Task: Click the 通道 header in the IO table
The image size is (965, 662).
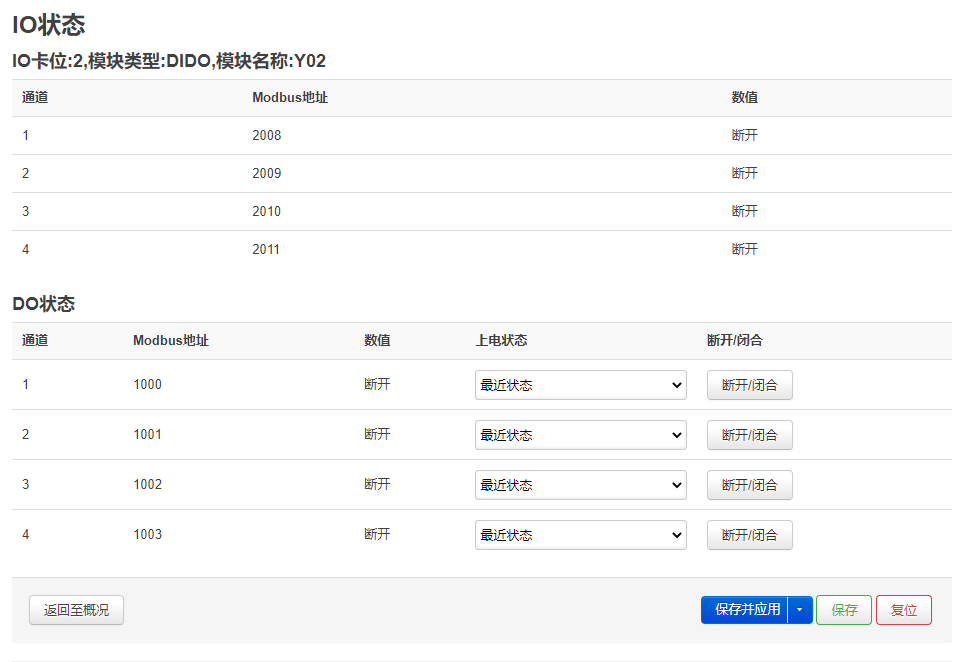Action: point(35,97)
